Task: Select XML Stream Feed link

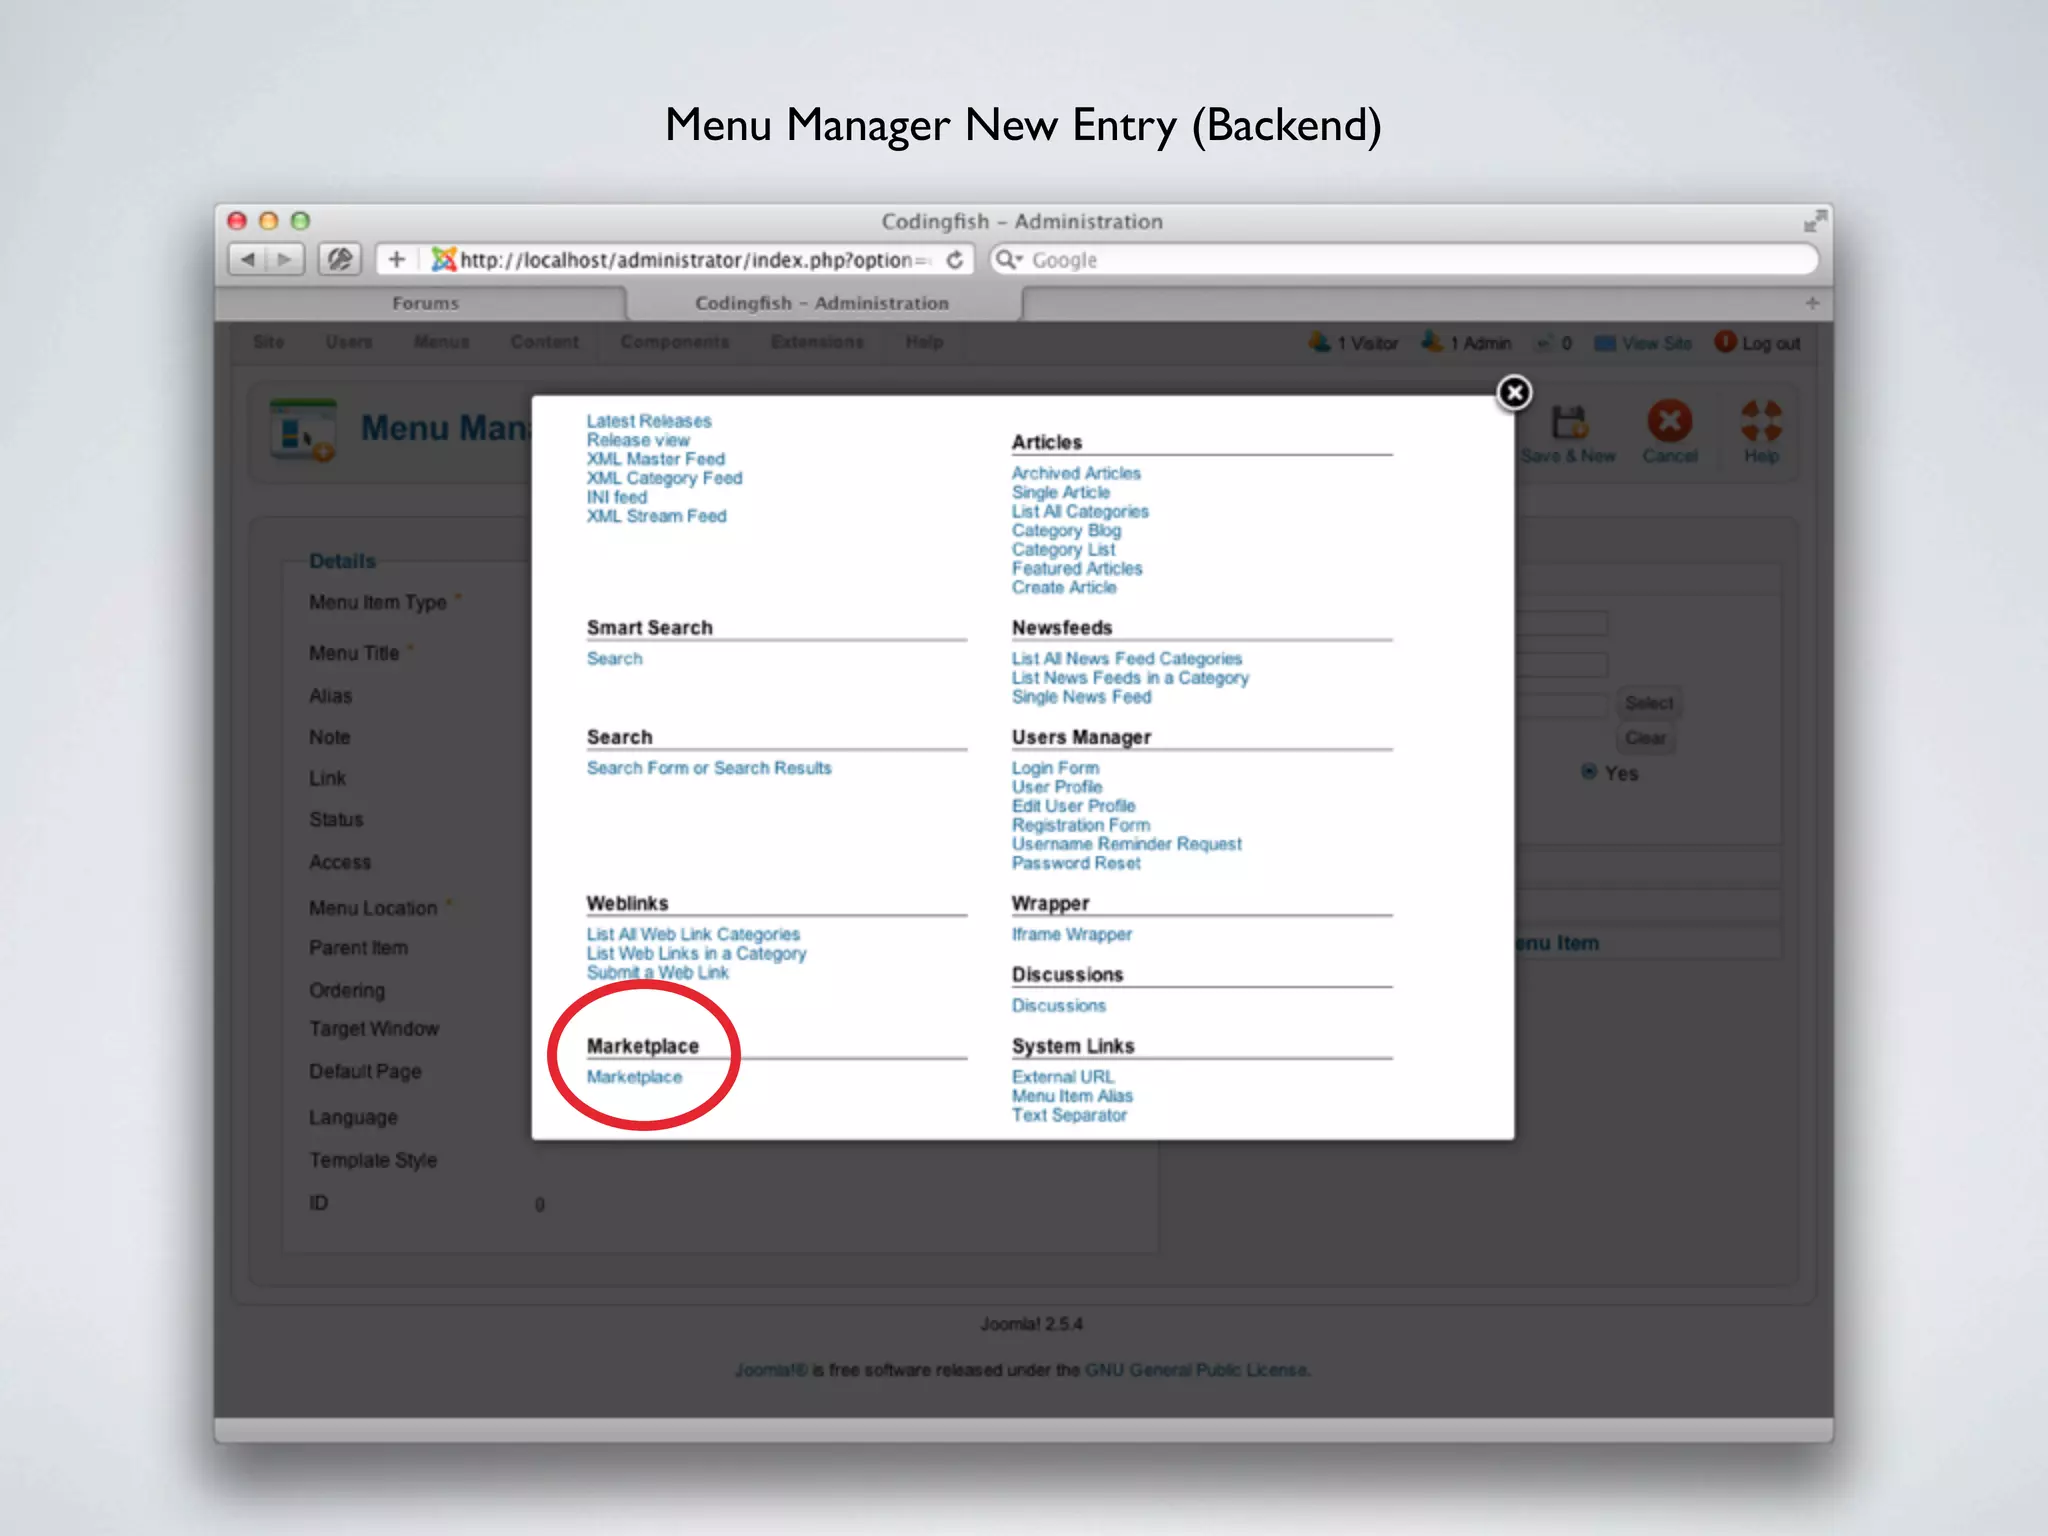Action: 657,516
